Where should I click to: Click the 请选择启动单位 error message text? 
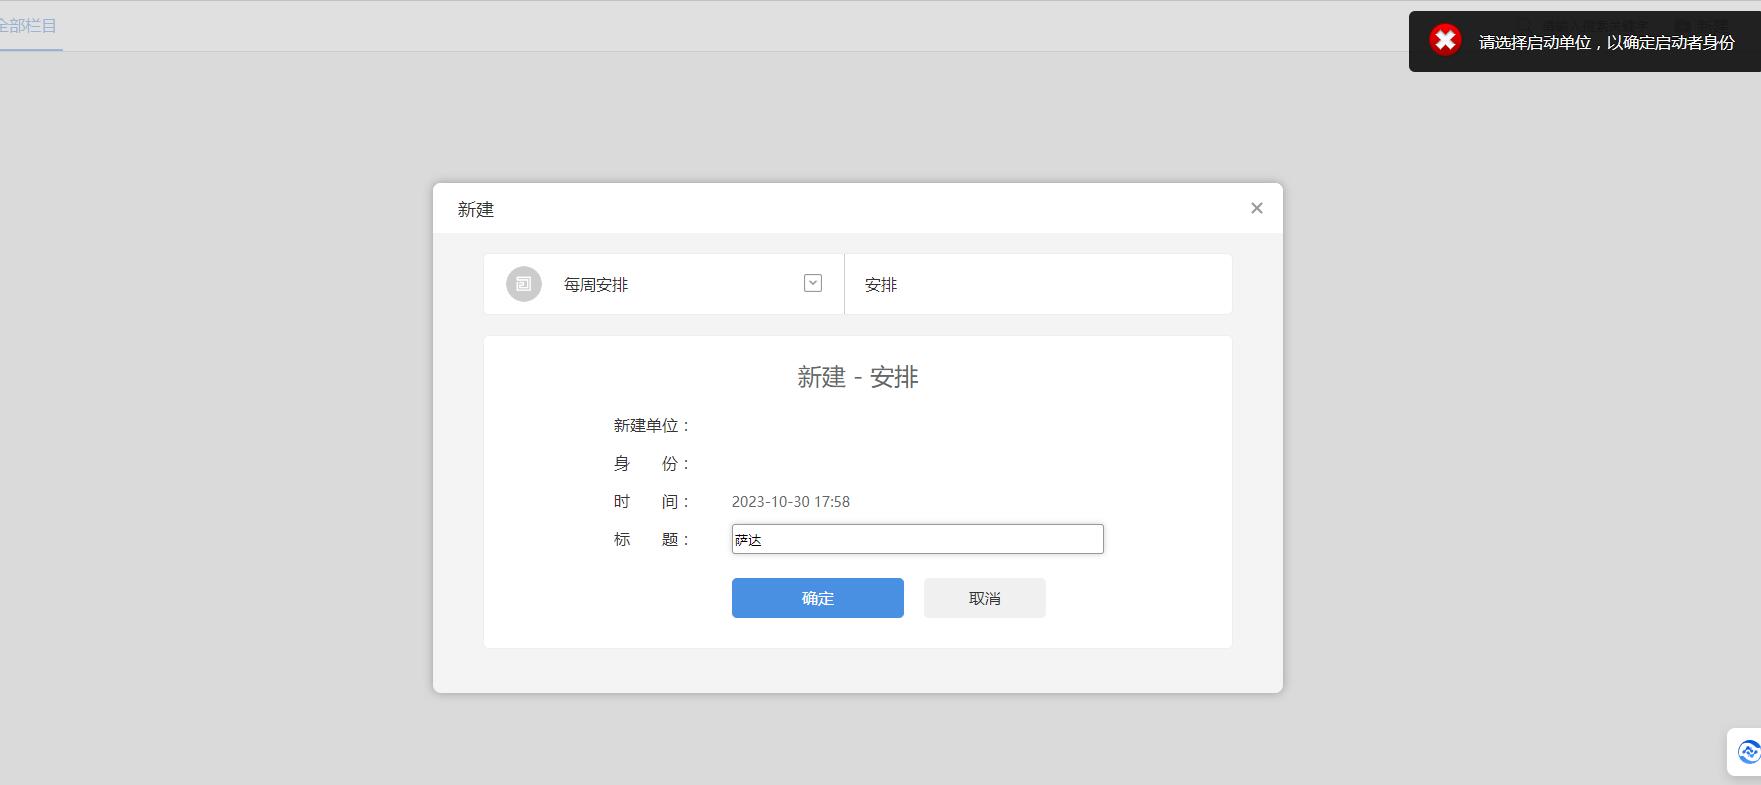1606,42
